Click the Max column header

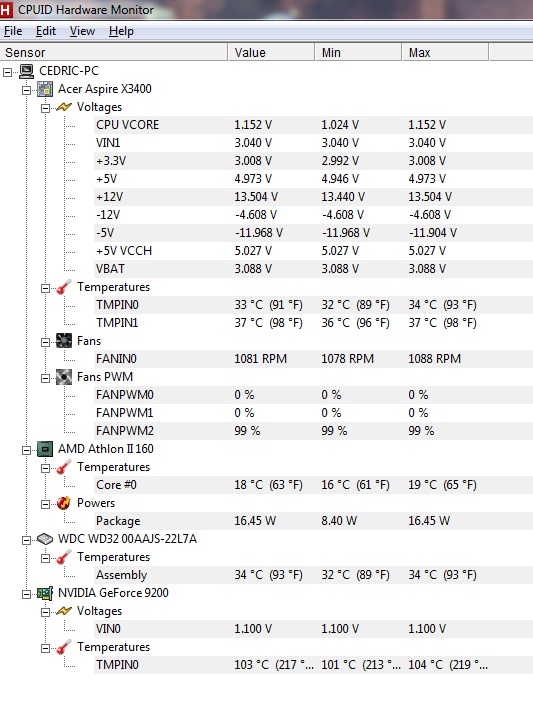click(x=445, y=52)
